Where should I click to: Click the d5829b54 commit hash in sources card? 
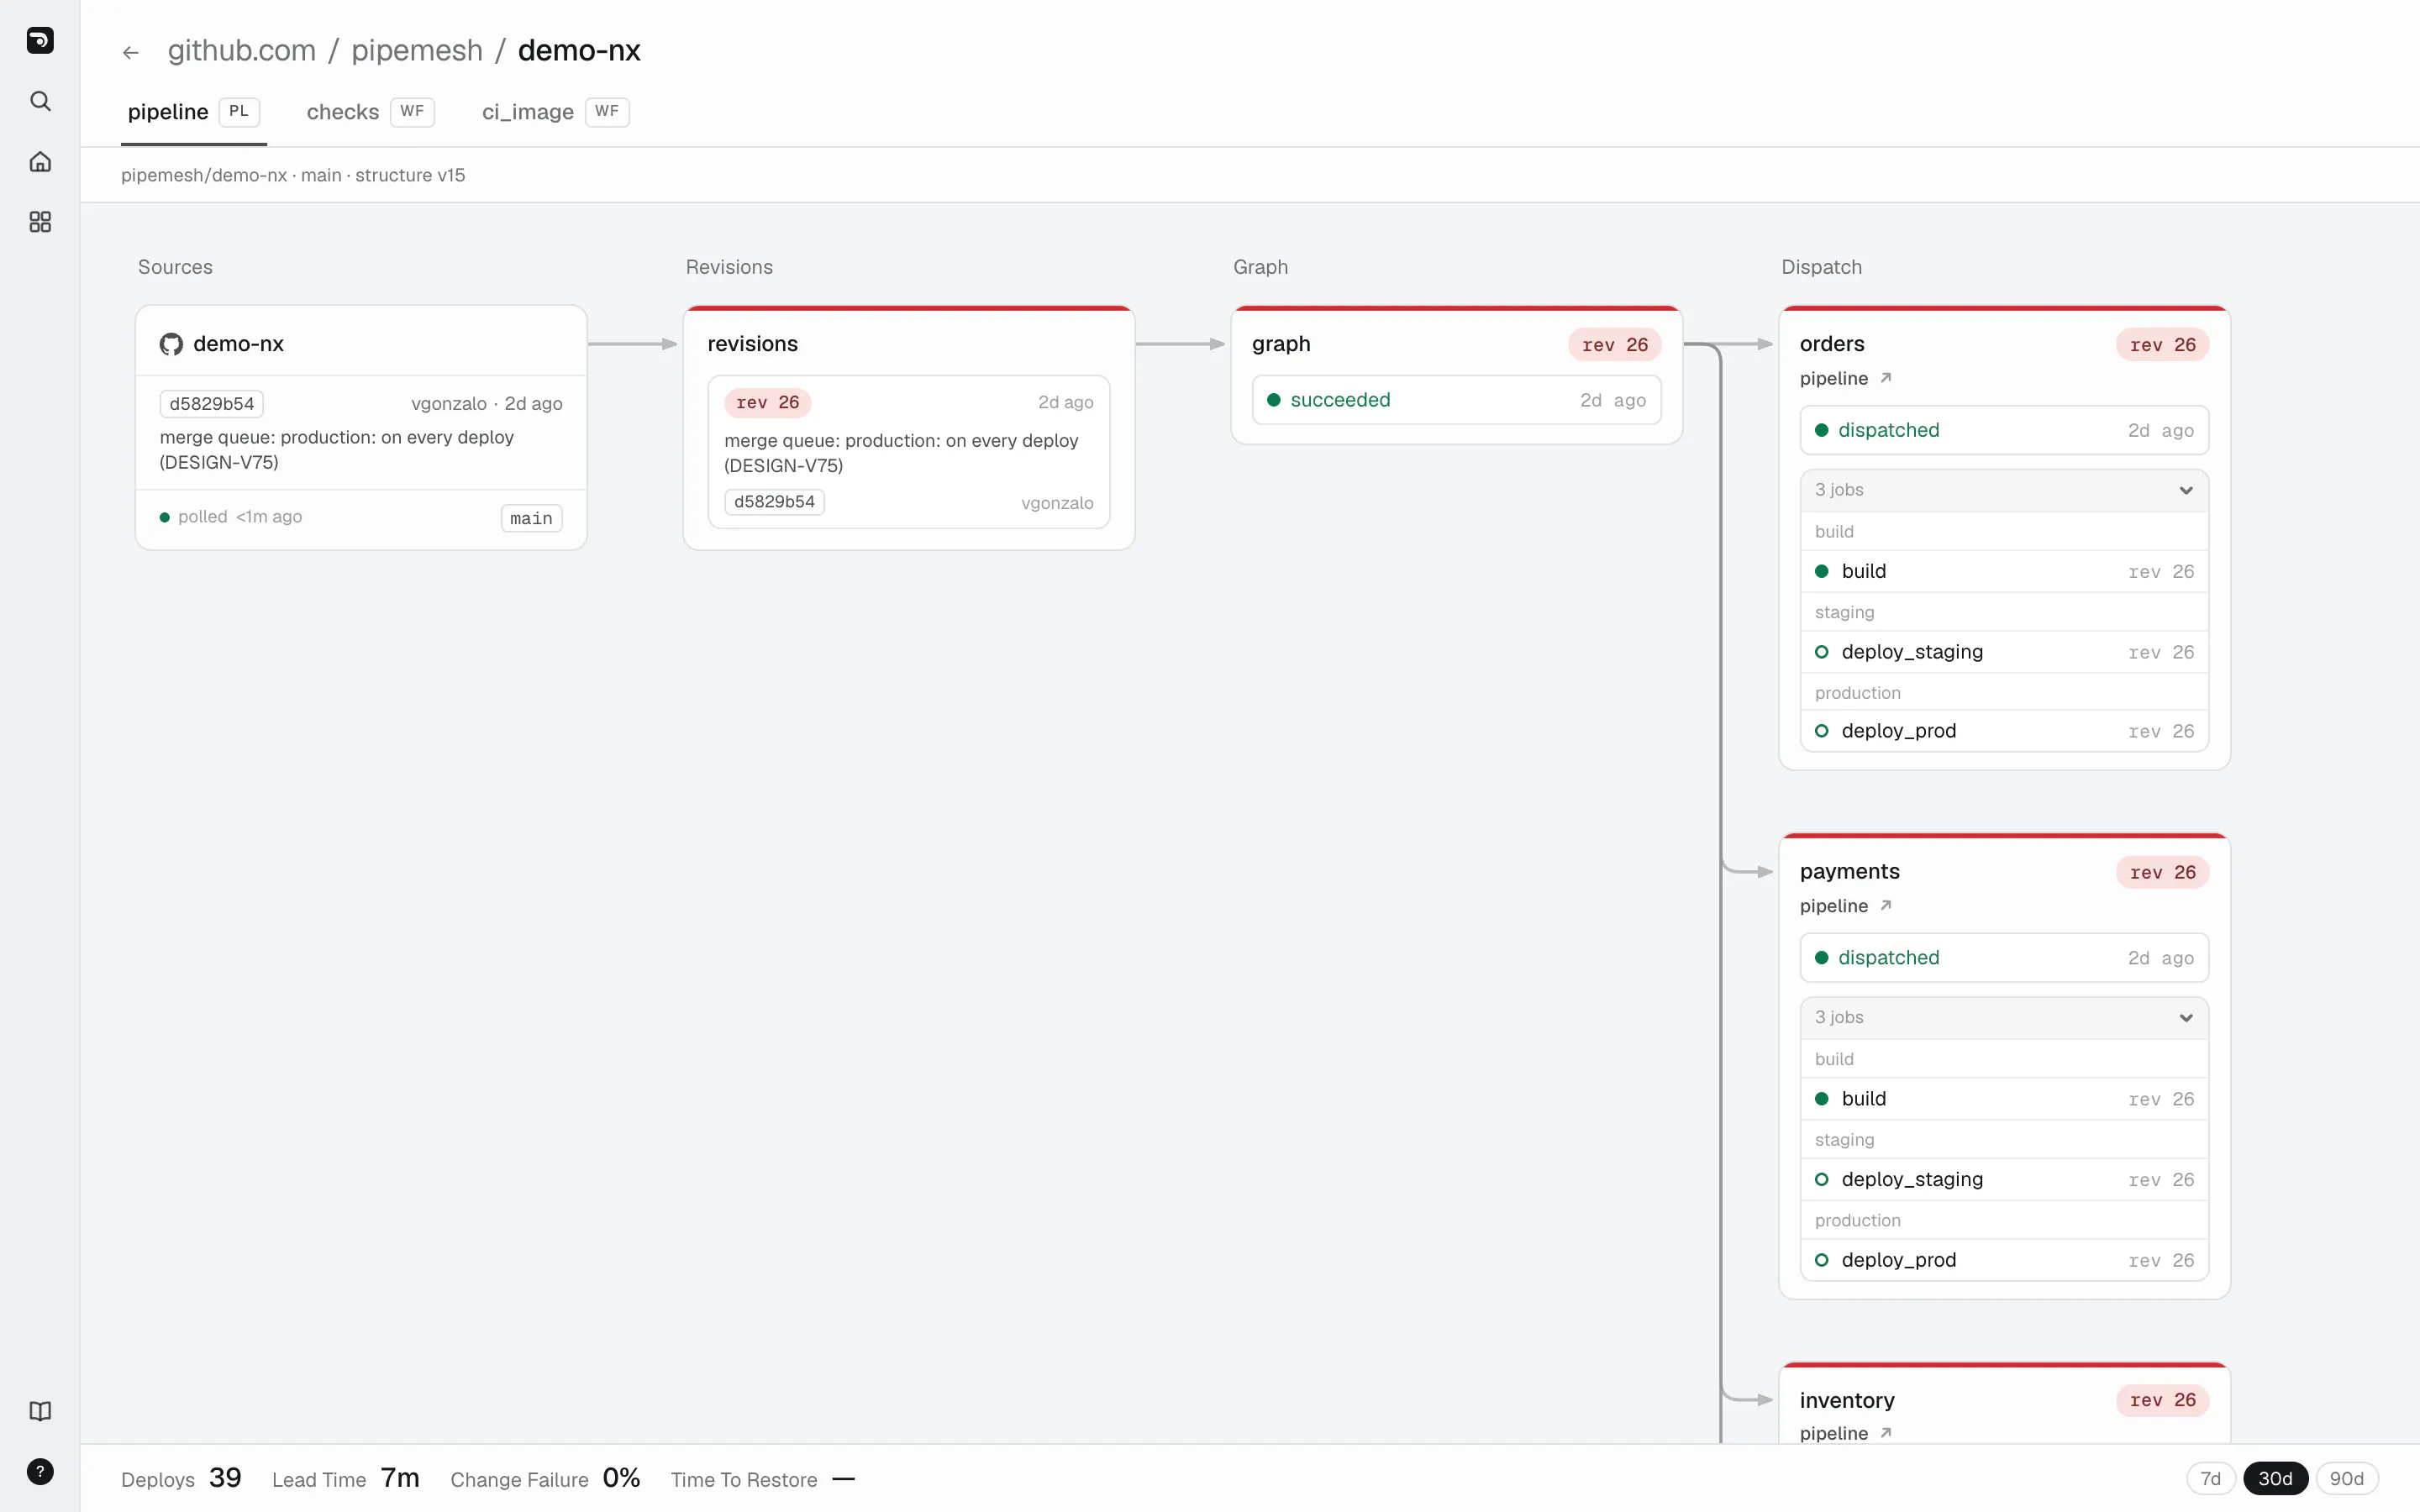point(212,404)
